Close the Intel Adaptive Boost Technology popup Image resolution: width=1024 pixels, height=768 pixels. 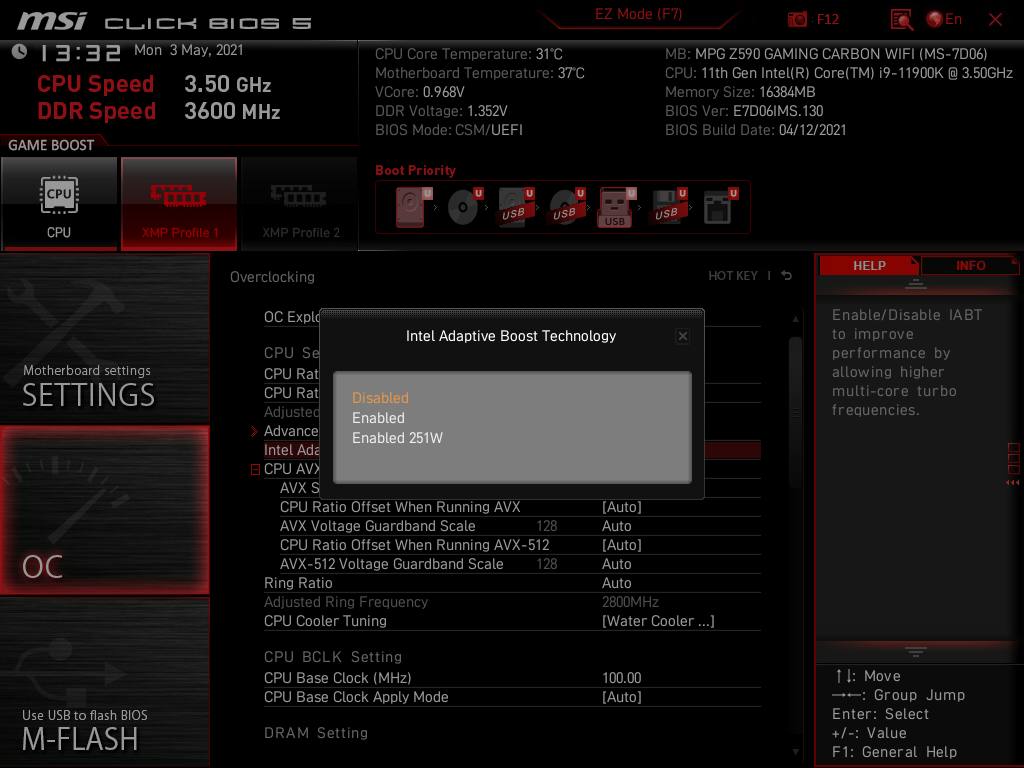point(682,336)
